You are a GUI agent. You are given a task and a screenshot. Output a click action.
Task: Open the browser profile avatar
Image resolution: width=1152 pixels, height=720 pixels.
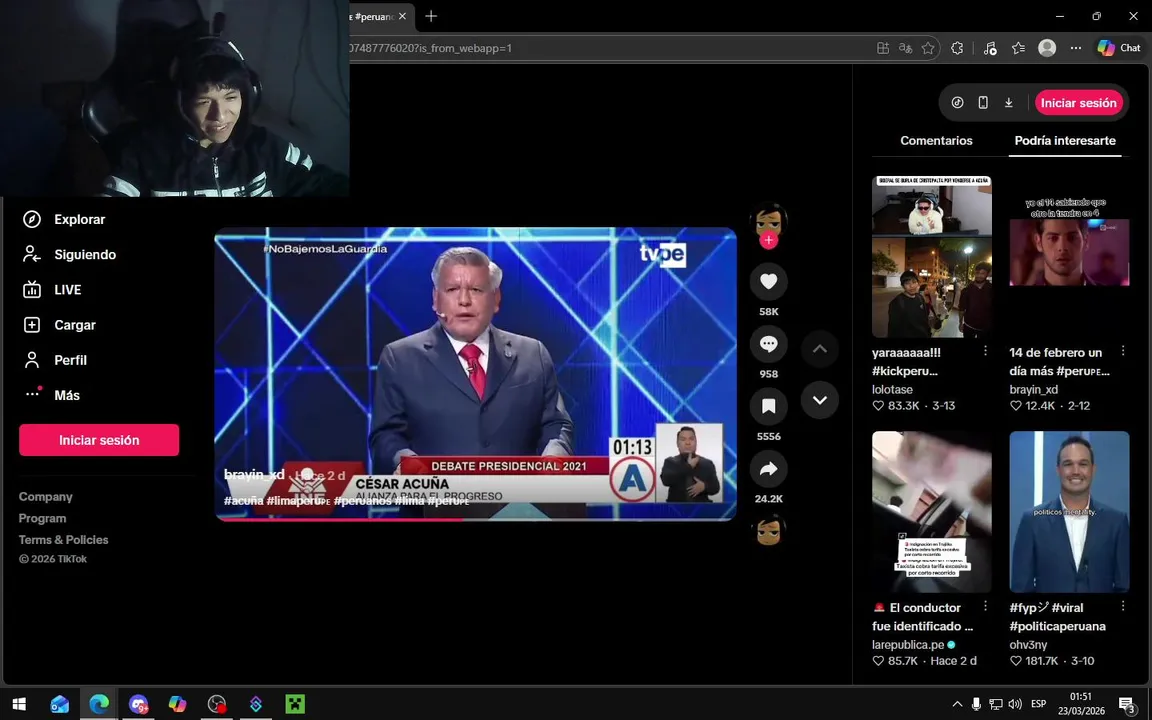point(1047,48)
